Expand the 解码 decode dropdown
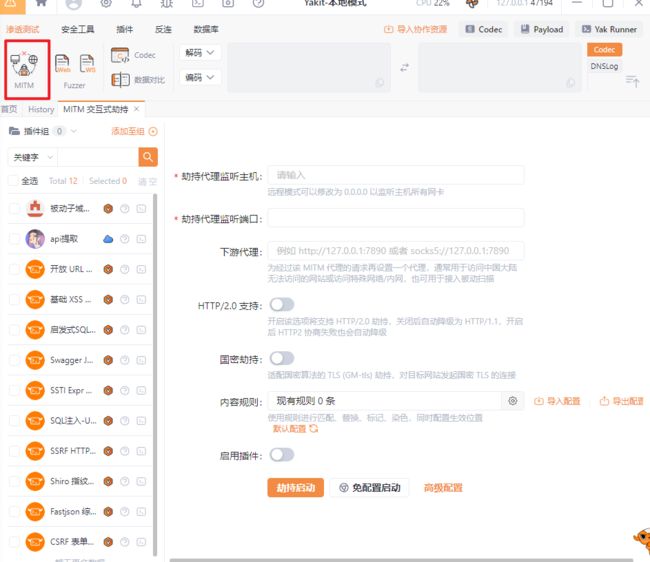 point(199,52)
